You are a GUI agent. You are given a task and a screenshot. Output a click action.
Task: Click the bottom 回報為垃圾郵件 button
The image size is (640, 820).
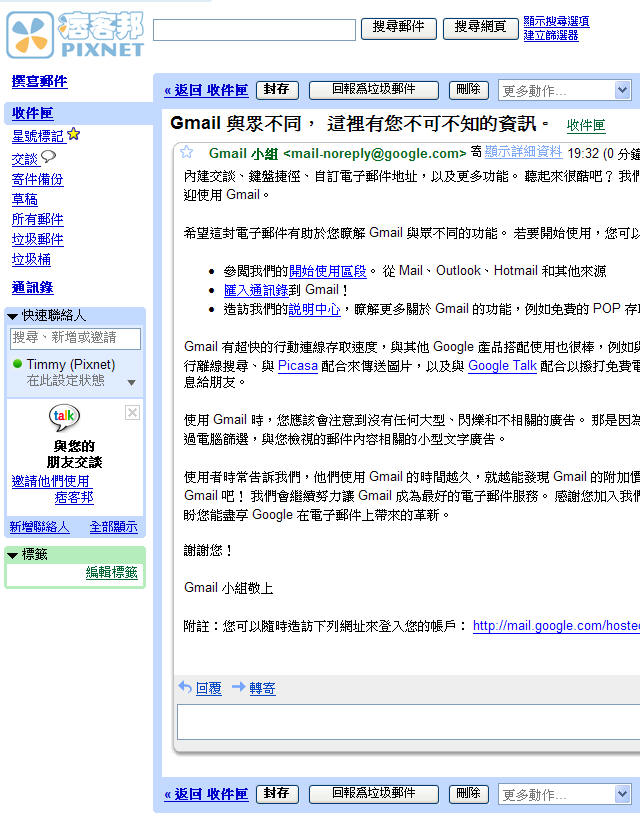[373, 794]
